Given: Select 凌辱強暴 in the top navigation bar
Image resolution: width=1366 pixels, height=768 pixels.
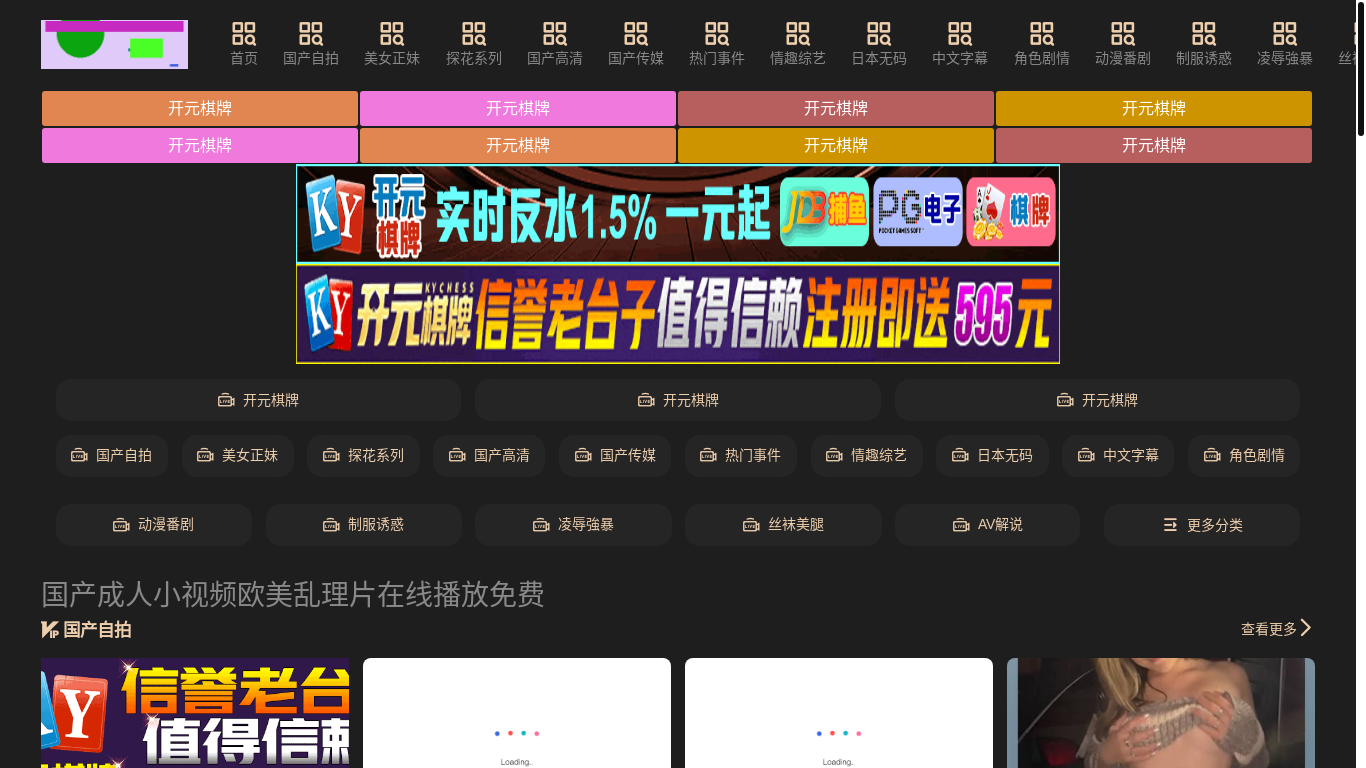Looking at the screenshot, I should 1285,45.
